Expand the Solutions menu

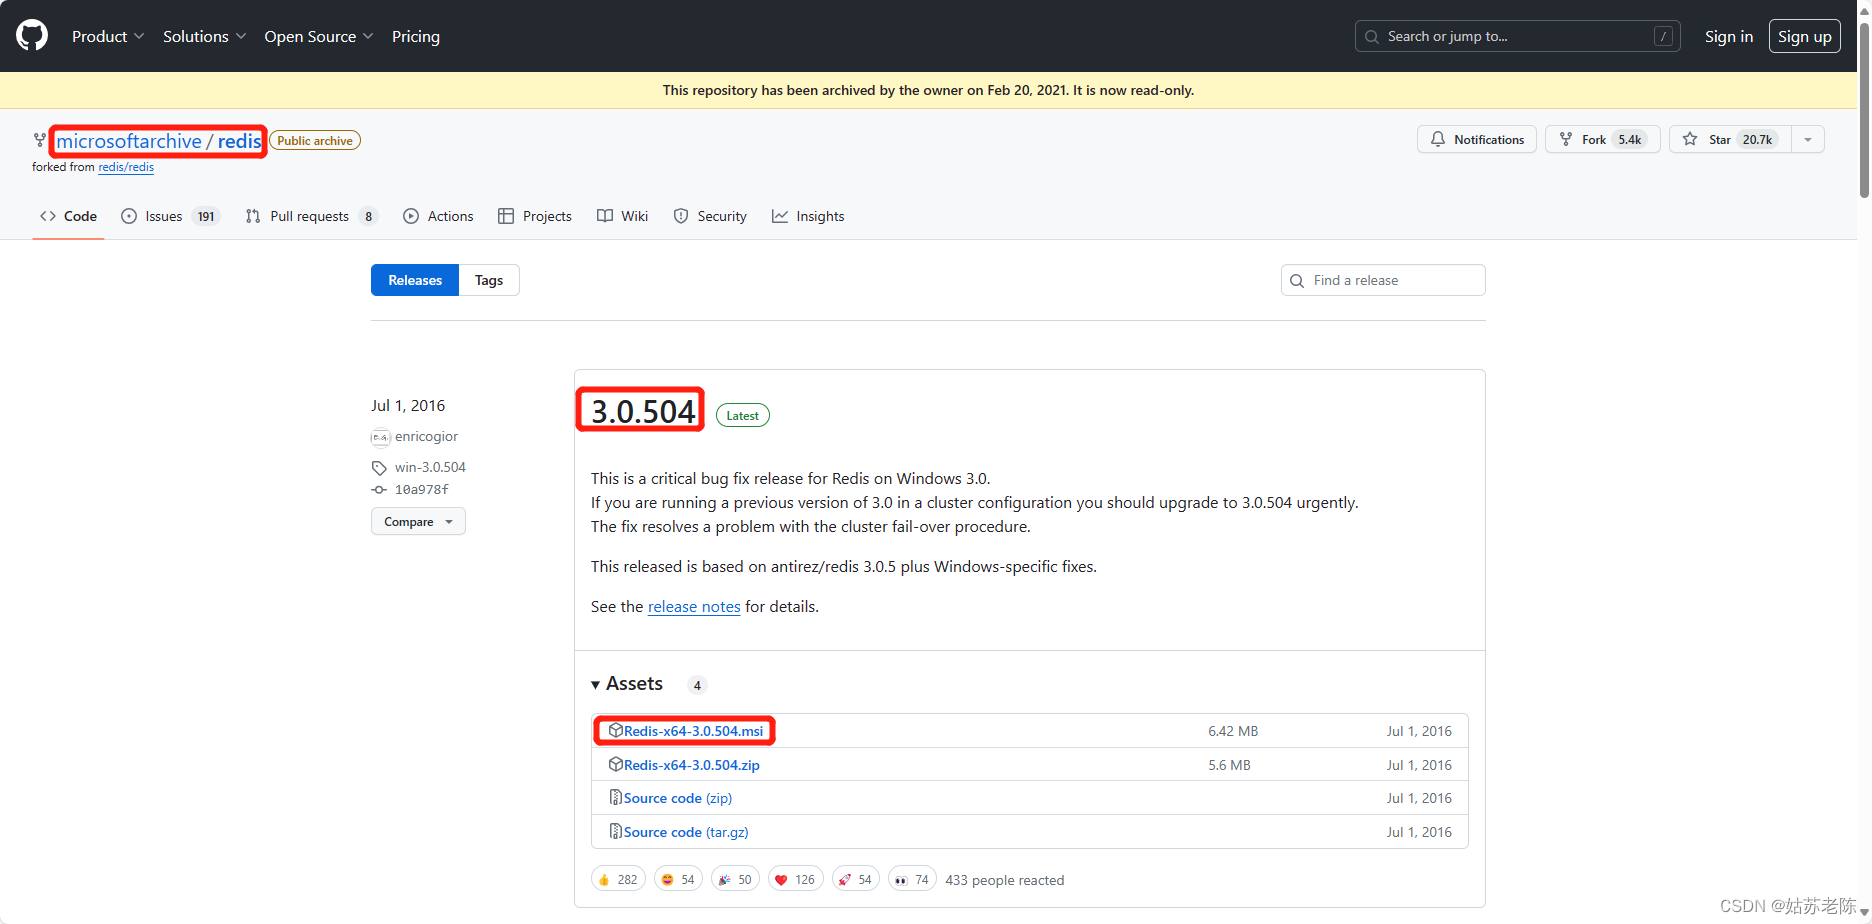[x=204, y=36]
